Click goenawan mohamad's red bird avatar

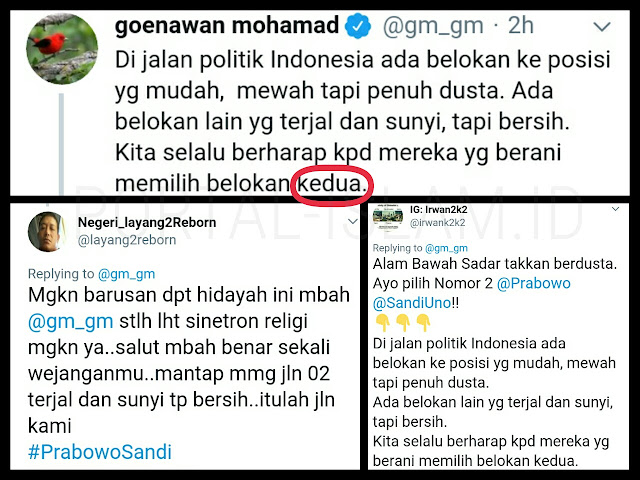[62, 49]
